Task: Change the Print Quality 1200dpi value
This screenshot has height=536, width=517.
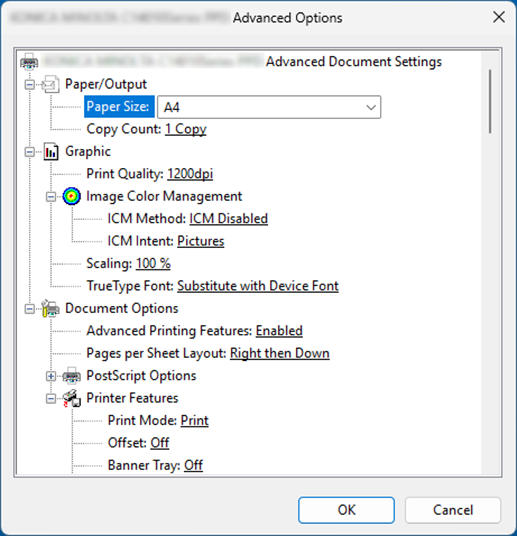Action: 190,174
